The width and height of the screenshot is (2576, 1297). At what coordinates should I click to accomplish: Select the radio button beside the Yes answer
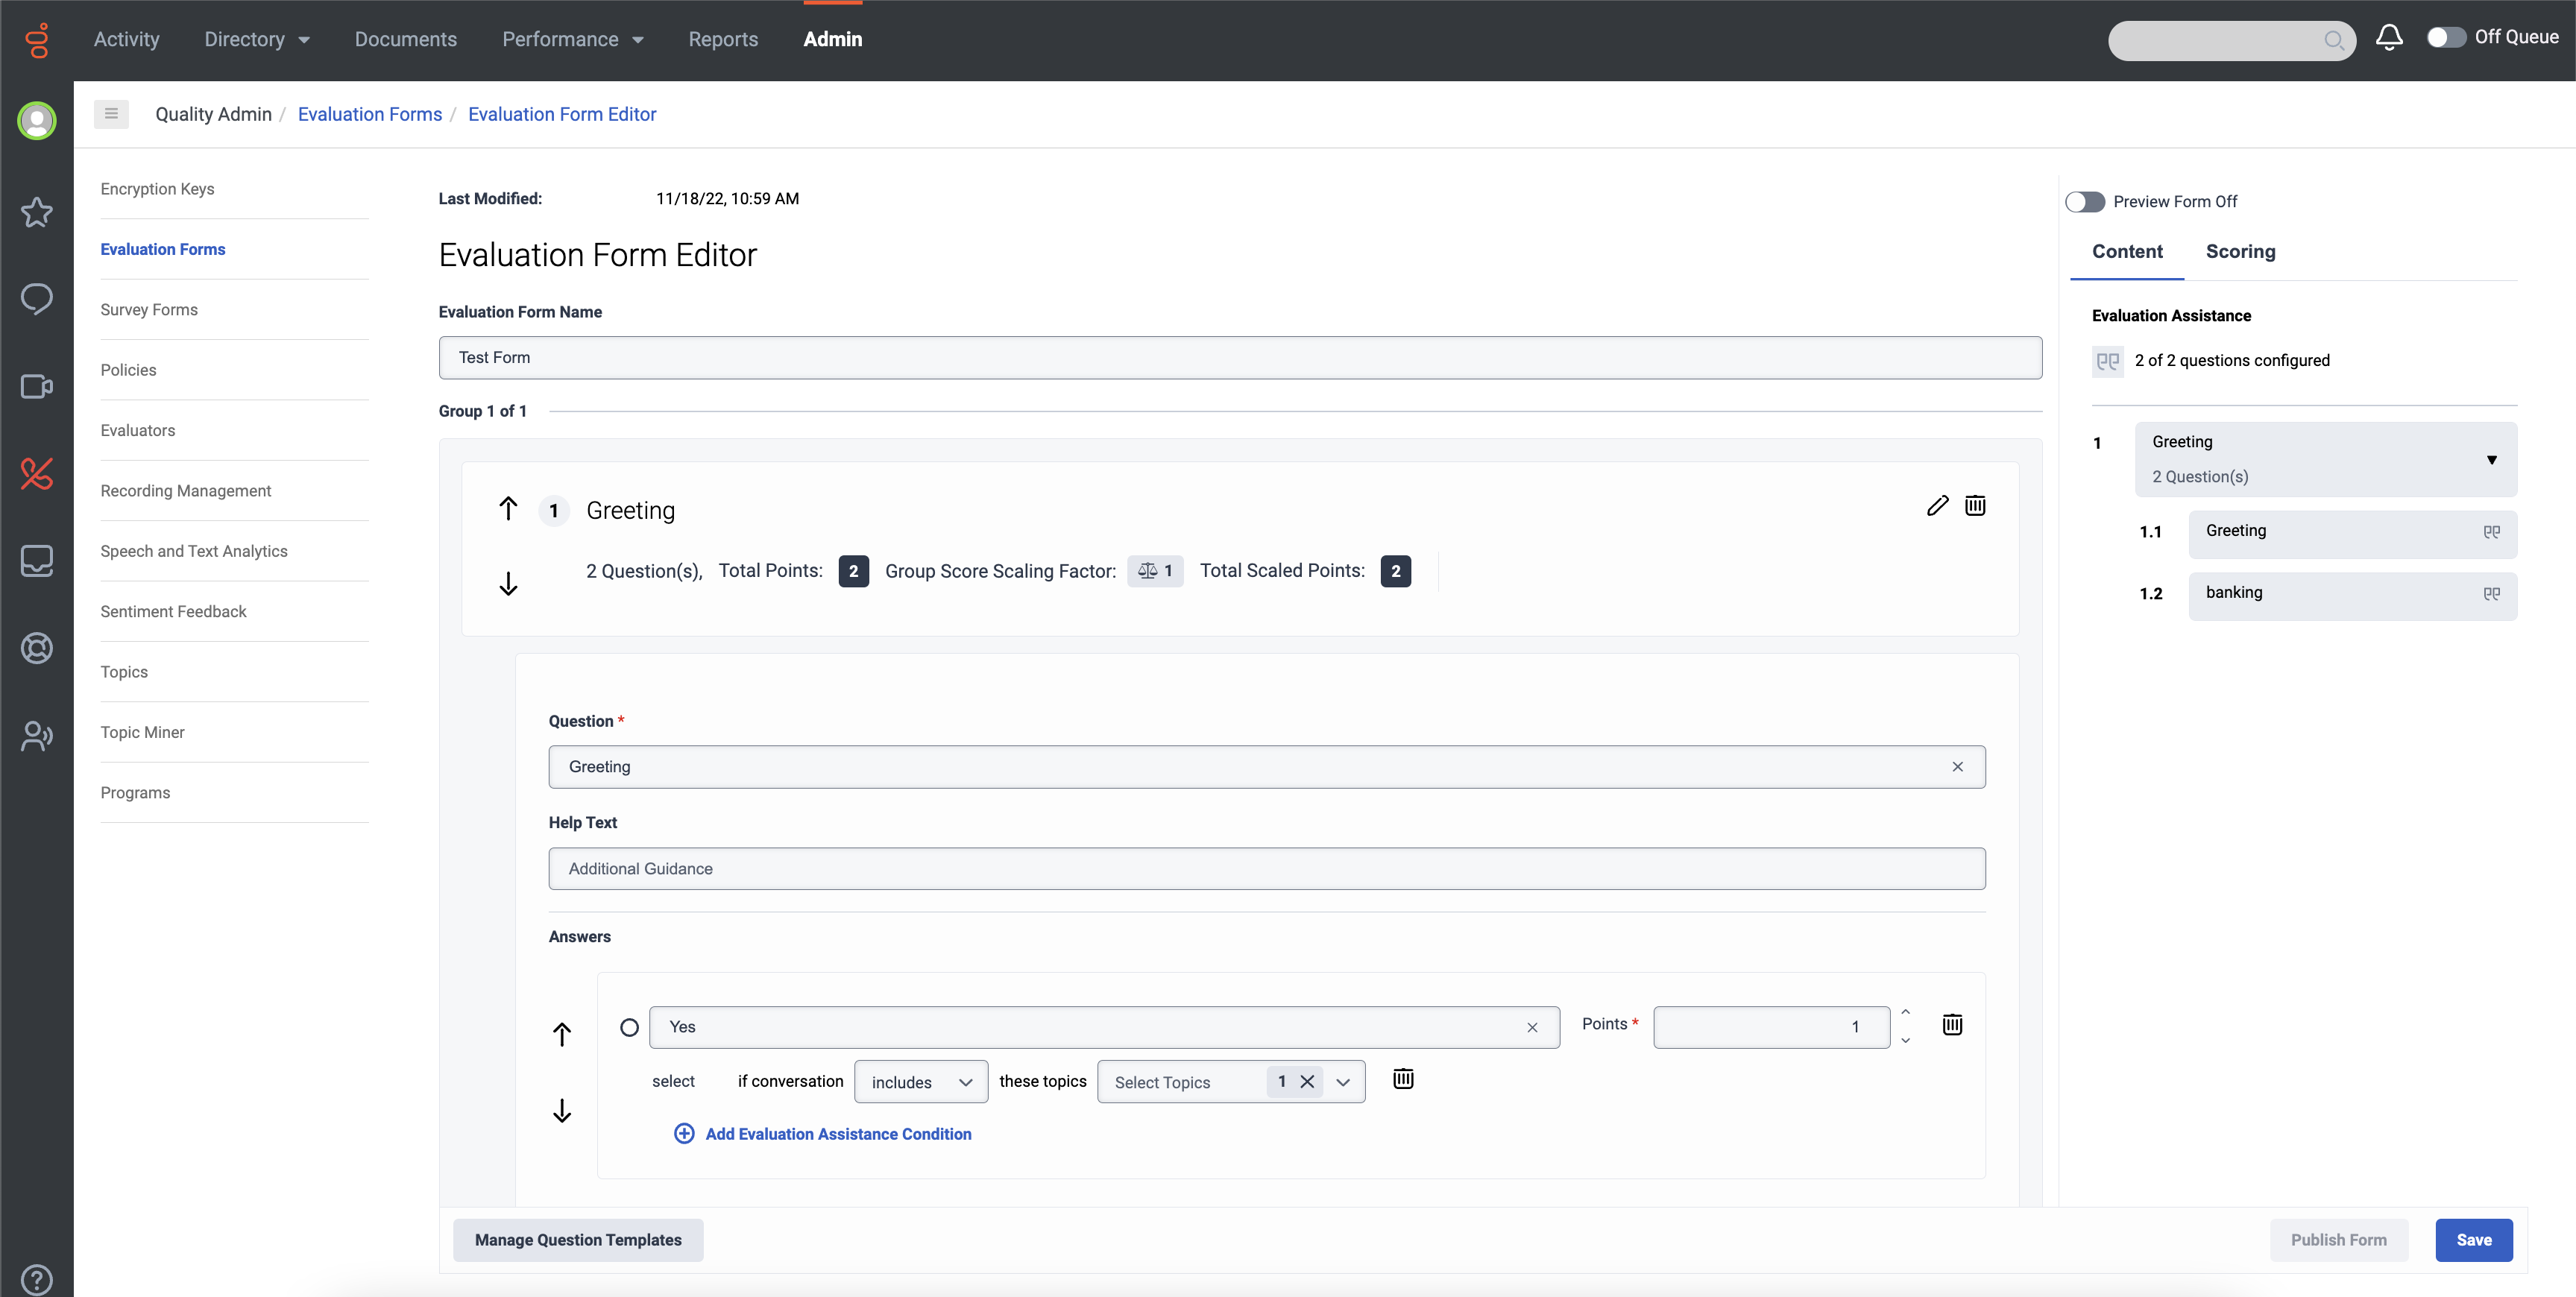coord(629,1027)
